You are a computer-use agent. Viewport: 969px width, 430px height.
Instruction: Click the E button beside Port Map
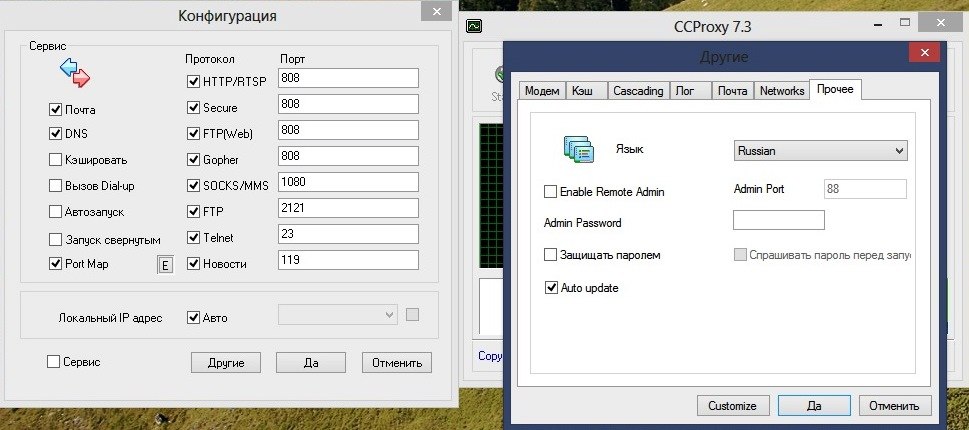[165, 264]
